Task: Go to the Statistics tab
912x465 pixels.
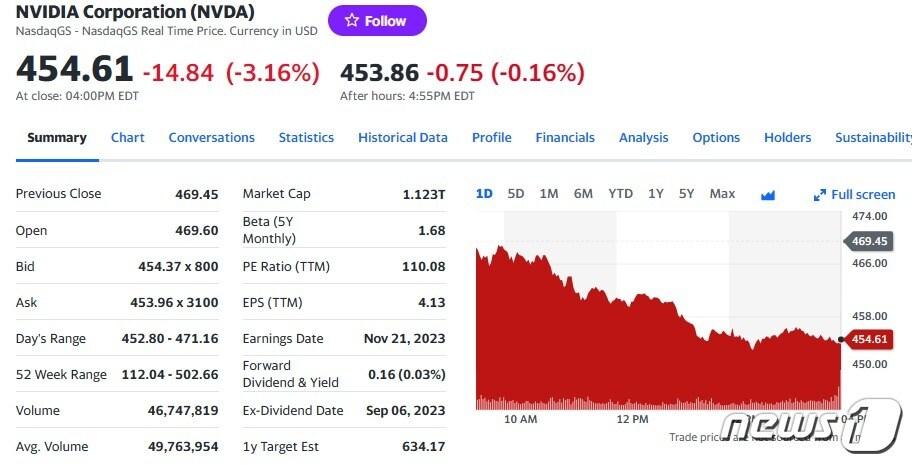Action: click(306, 138)
